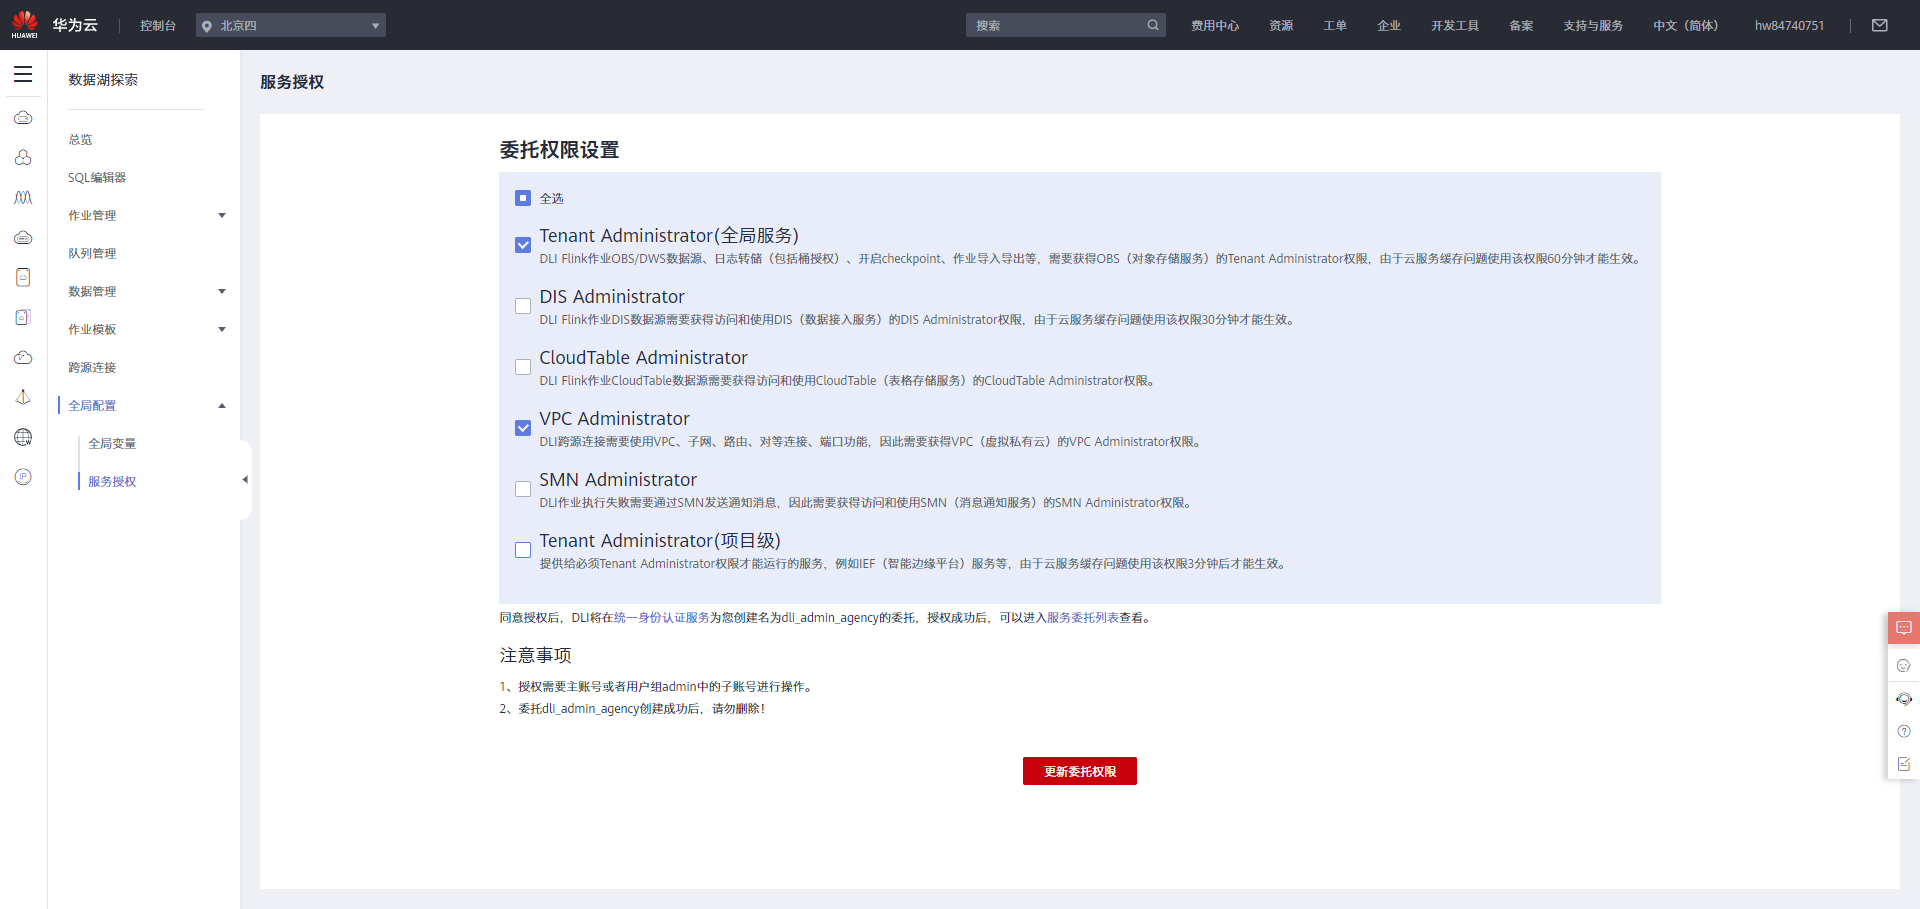This screenshot has height=909, width=1920.
Task: Collapse the 全局配置 menu arrow
Action: [x=222, y=405]
